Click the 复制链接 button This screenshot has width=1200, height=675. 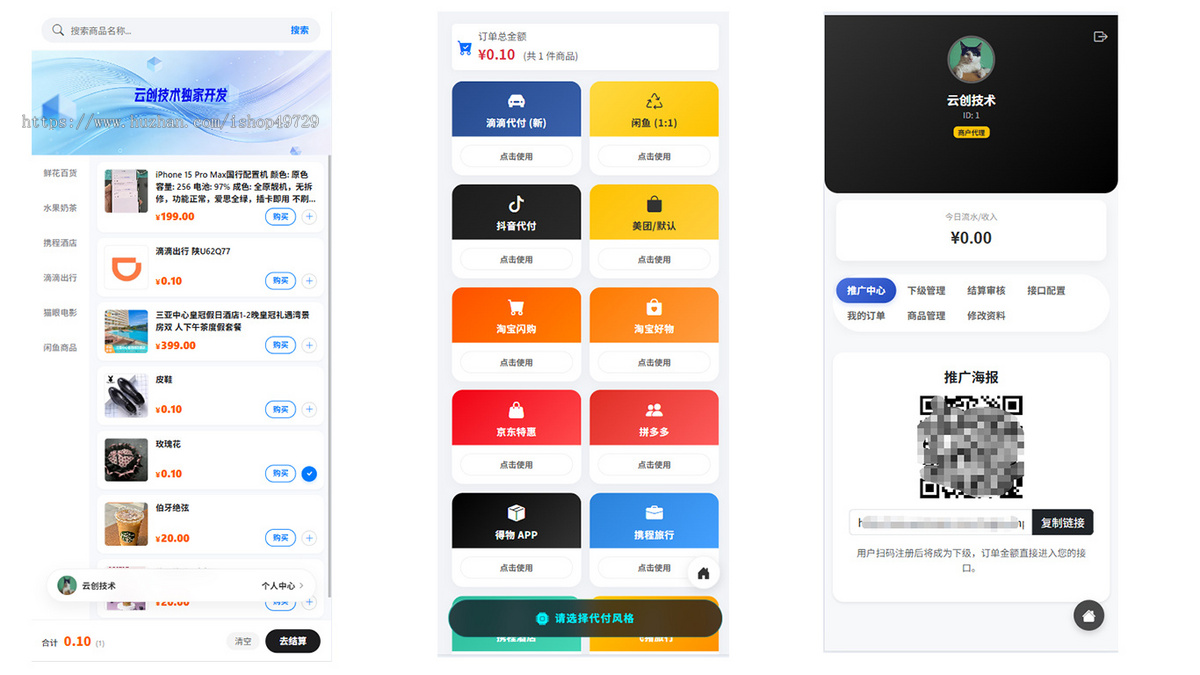tap(1062, 522)
